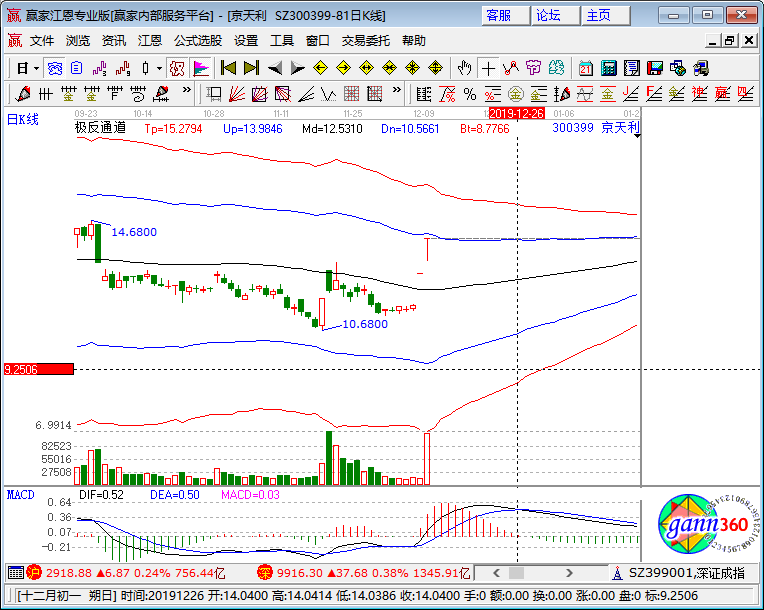Open the candlestick chart type dropdown arrow
This screenshot has width=764, height=610.
pos(159,69)
